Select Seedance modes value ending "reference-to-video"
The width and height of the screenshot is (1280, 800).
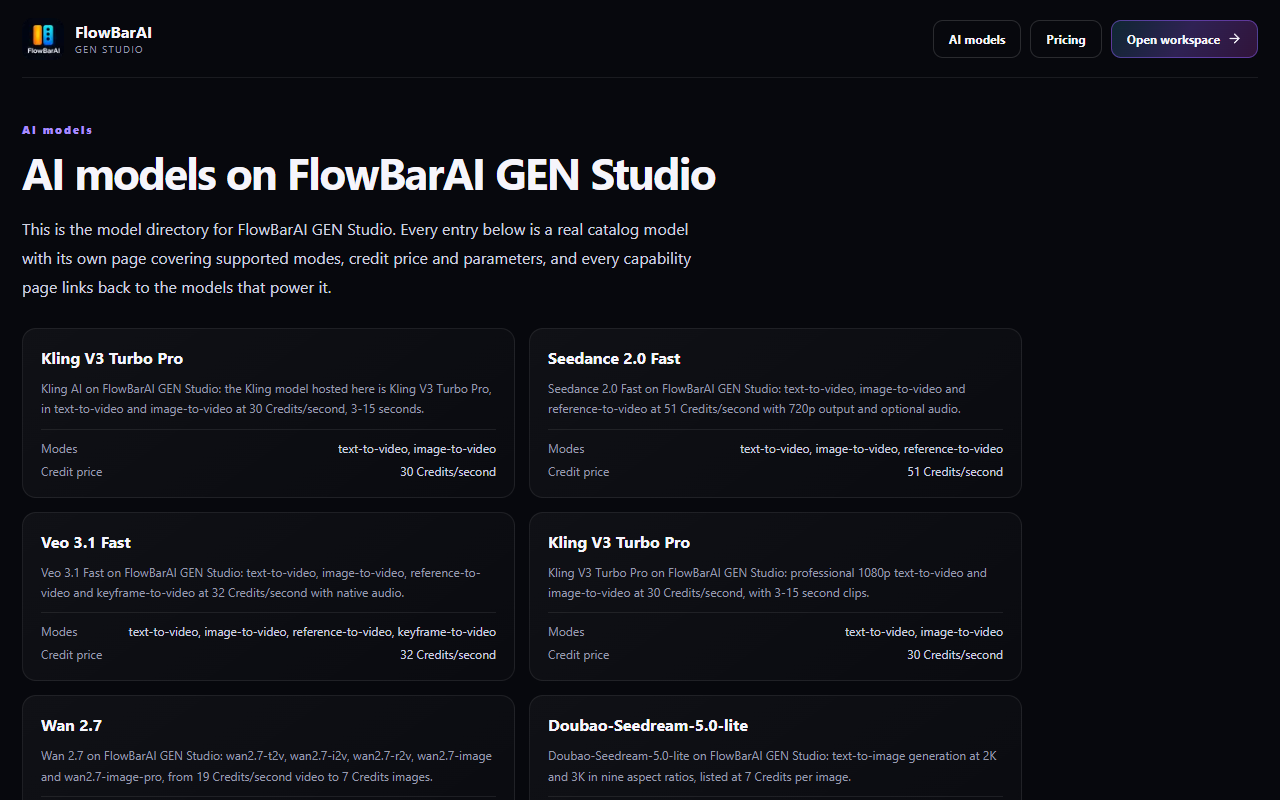[871, 449]
